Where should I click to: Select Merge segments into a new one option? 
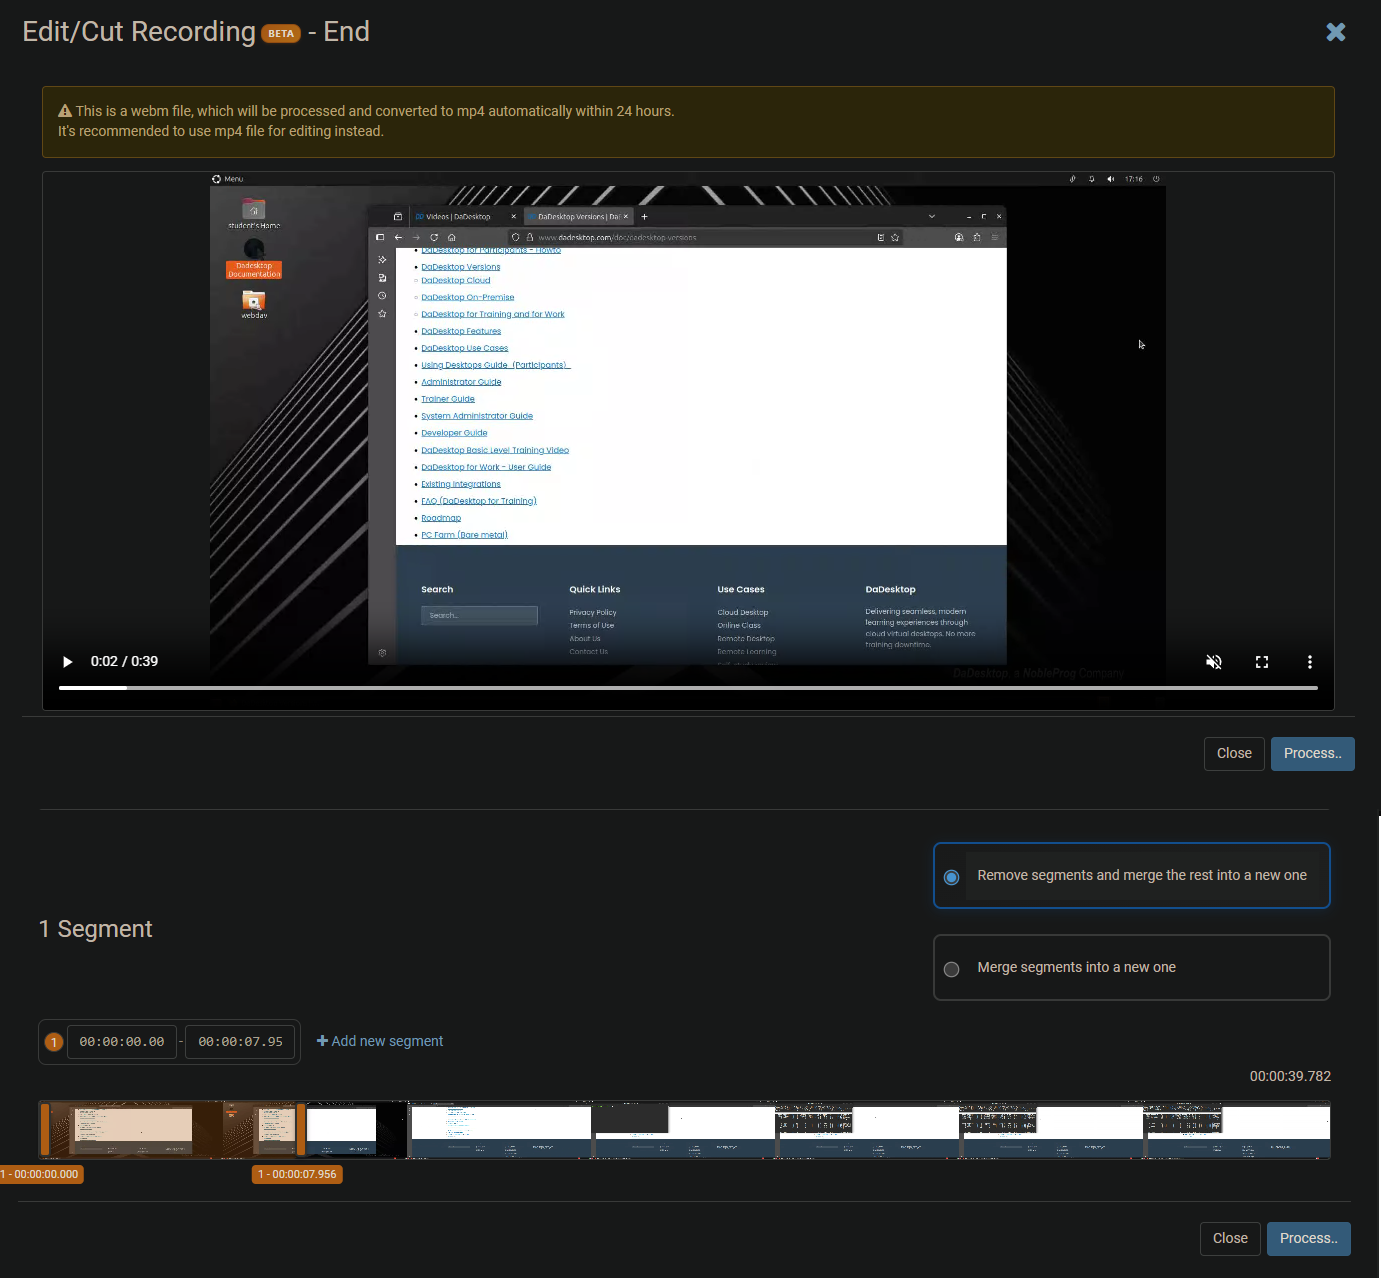1131,967
